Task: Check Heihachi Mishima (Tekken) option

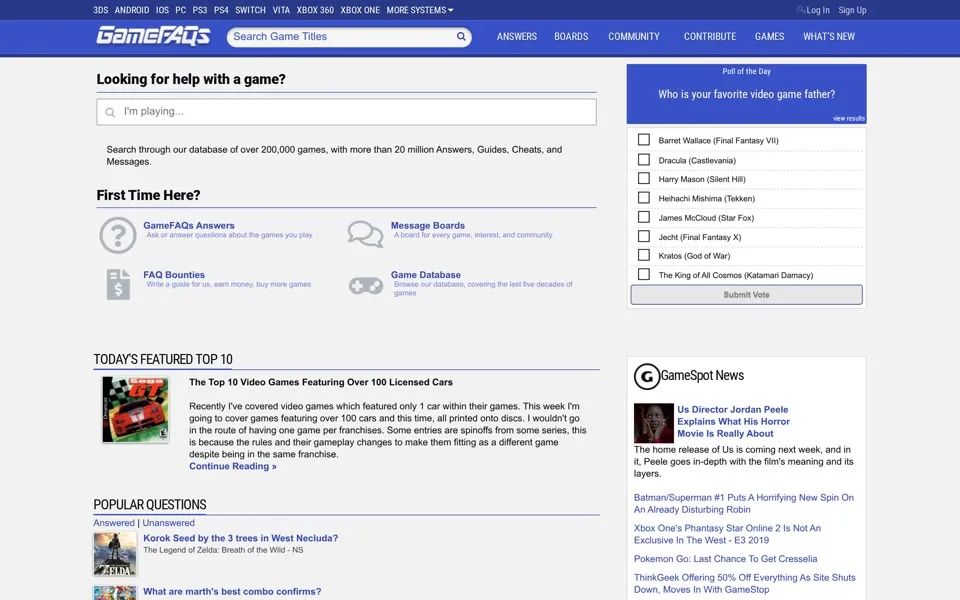Action: [643, 198]
